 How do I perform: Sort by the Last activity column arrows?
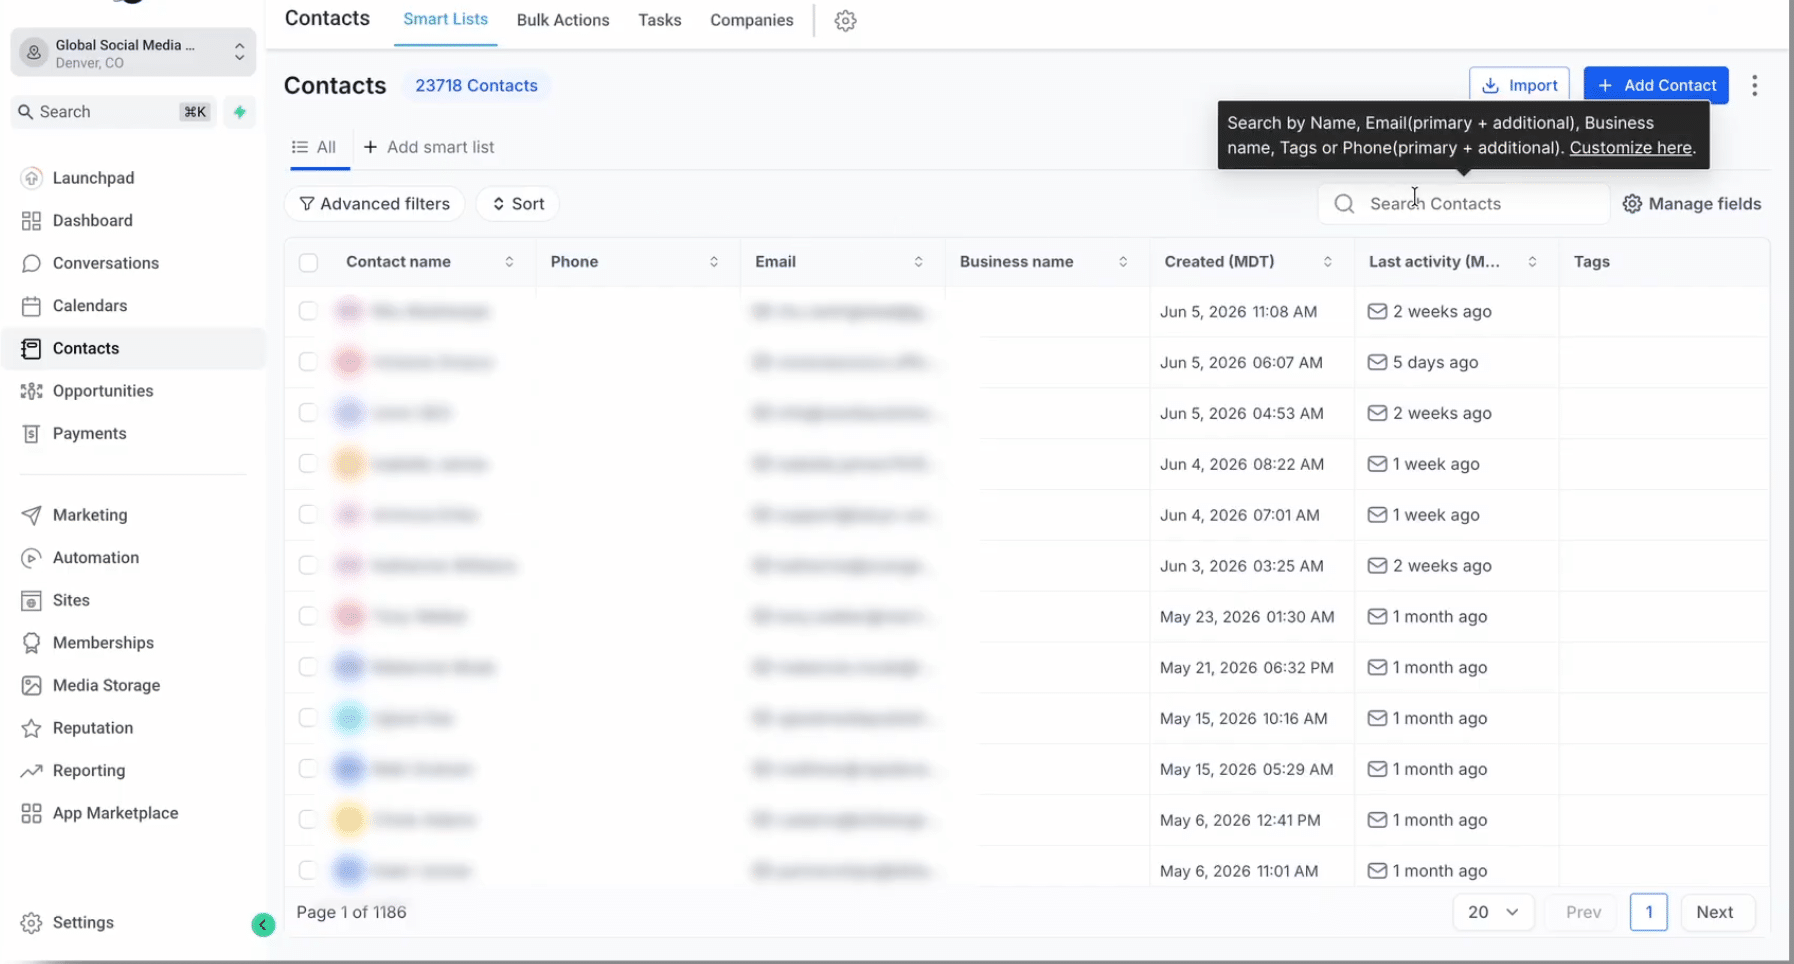[x=1532, y=262]
